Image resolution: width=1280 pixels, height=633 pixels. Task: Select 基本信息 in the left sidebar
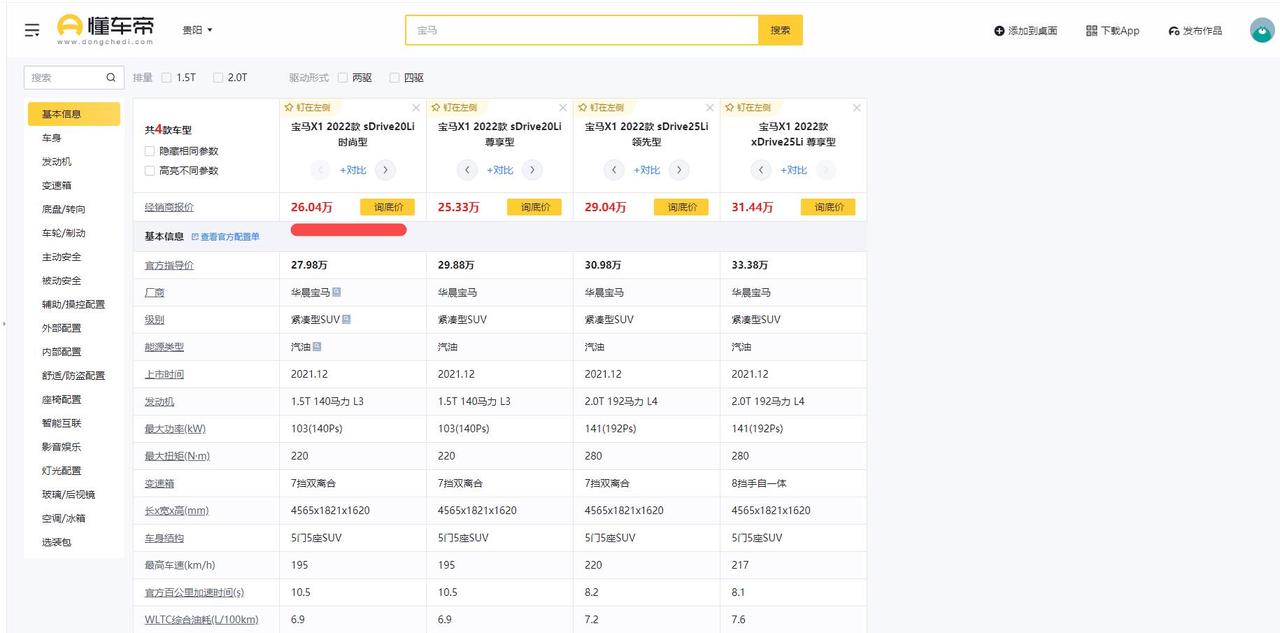click(74, 114)
